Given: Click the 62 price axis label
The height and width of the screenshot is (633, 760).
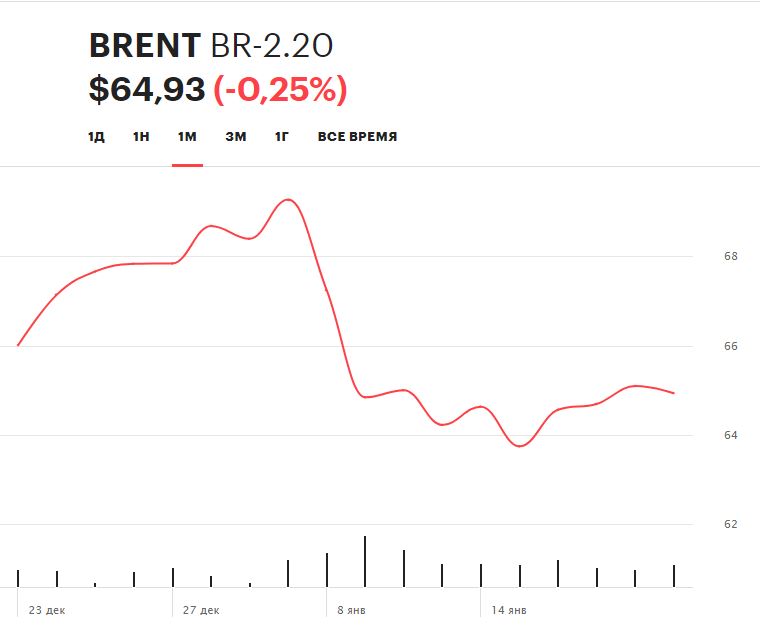Looking at the screenshot, I should 730,524.
